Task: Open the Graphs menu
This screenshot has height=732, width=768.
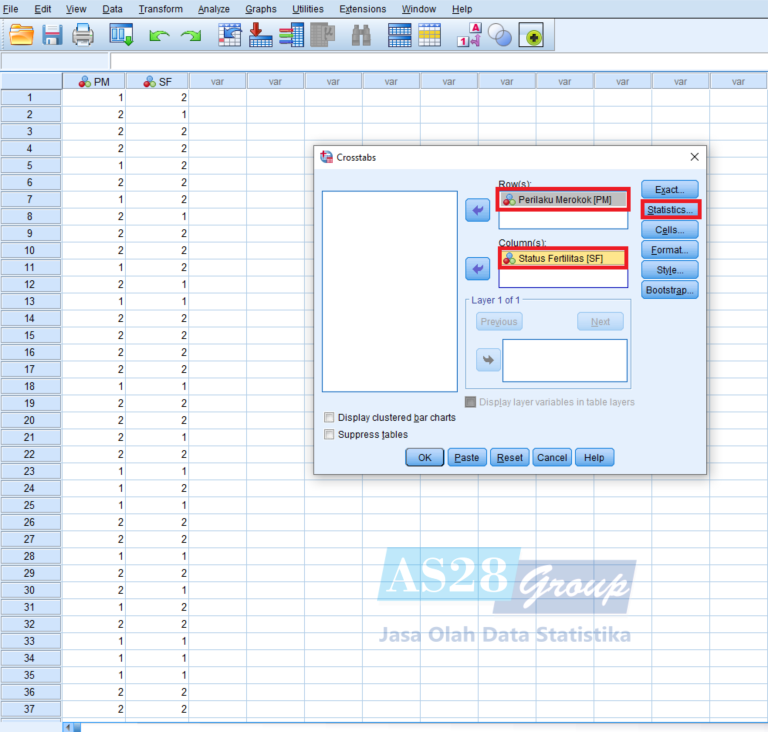Action: tap(260, 9)
